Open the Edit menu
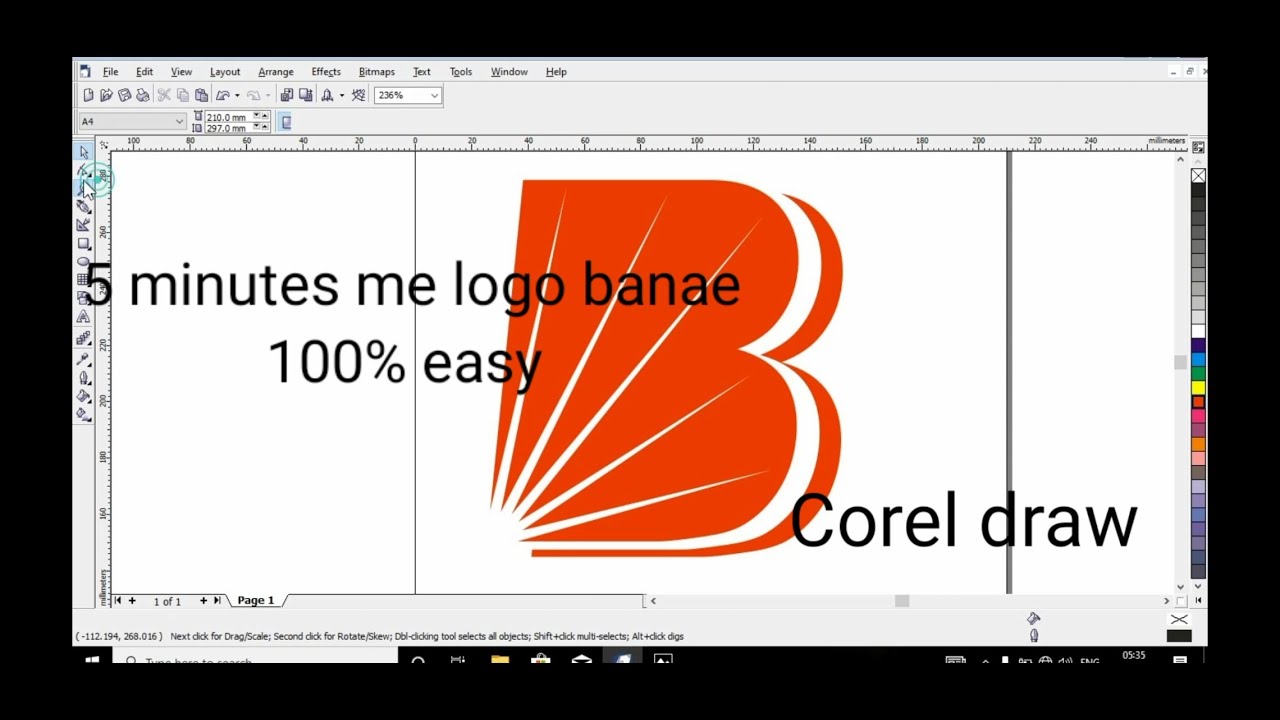 pos(145,72)
